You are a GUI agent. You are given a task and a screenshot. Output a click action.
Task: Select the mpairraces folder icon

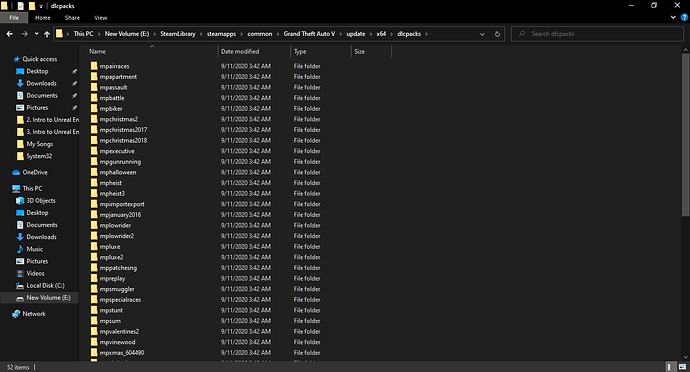94,66
